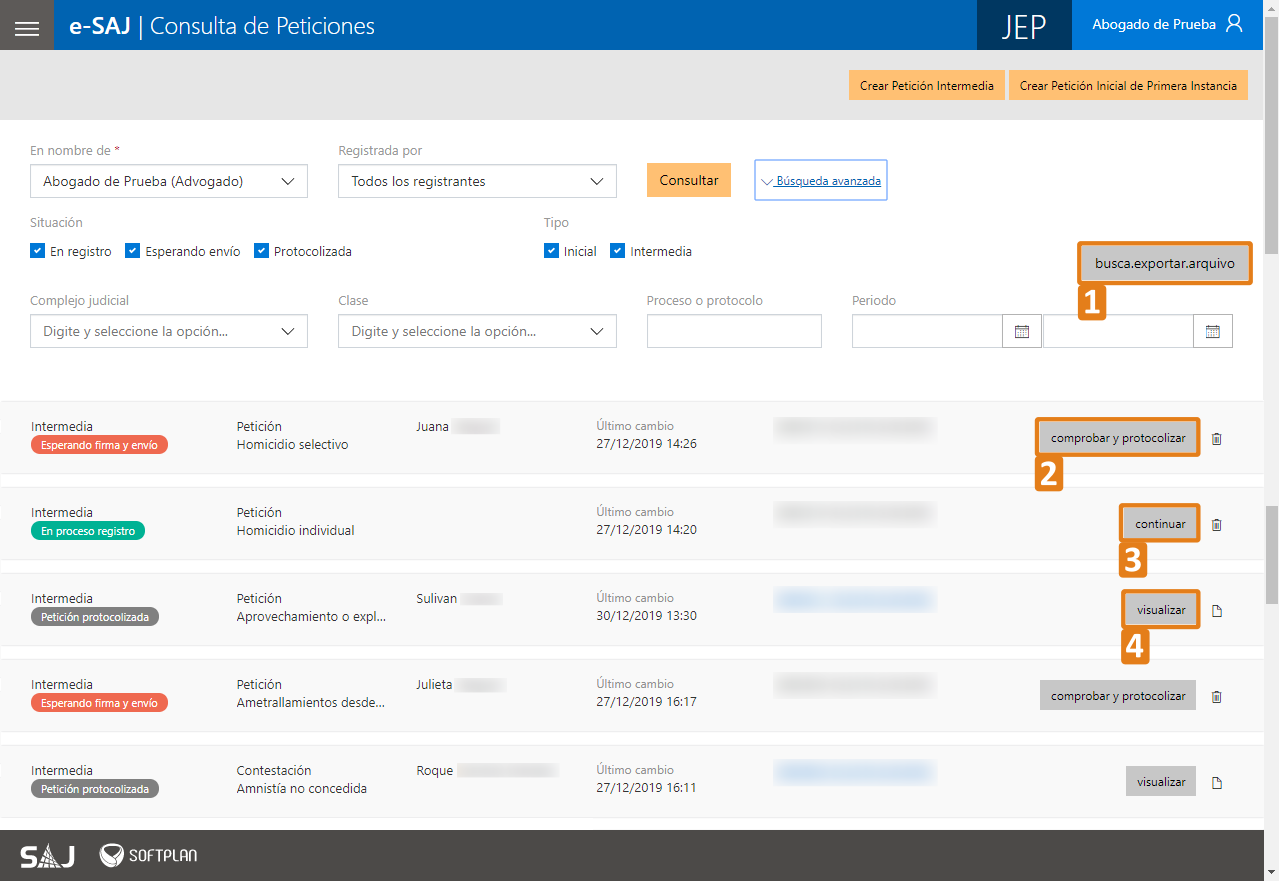The width and height of the screenshot is (1279, 881).
Task: Click continuar on Homicidio individual petition
Action: coord(1160,524)
